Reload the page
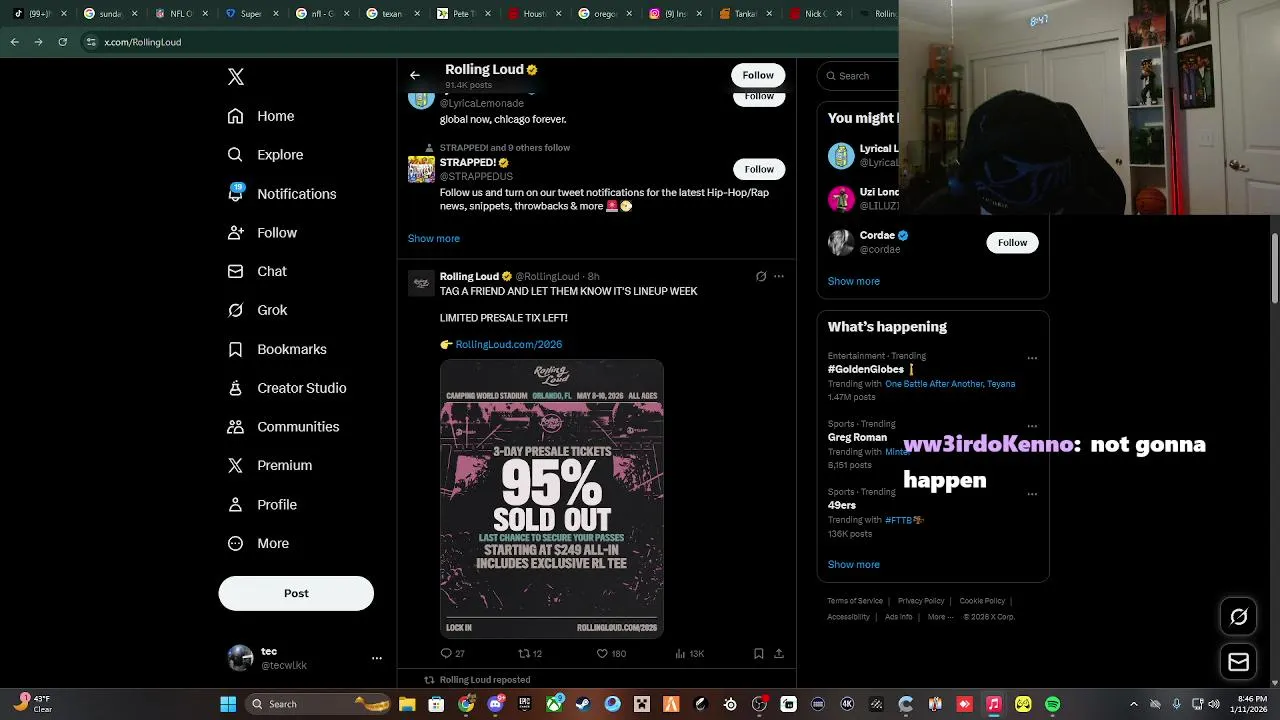The image size is (1280, 720). (x=62, y=42)
